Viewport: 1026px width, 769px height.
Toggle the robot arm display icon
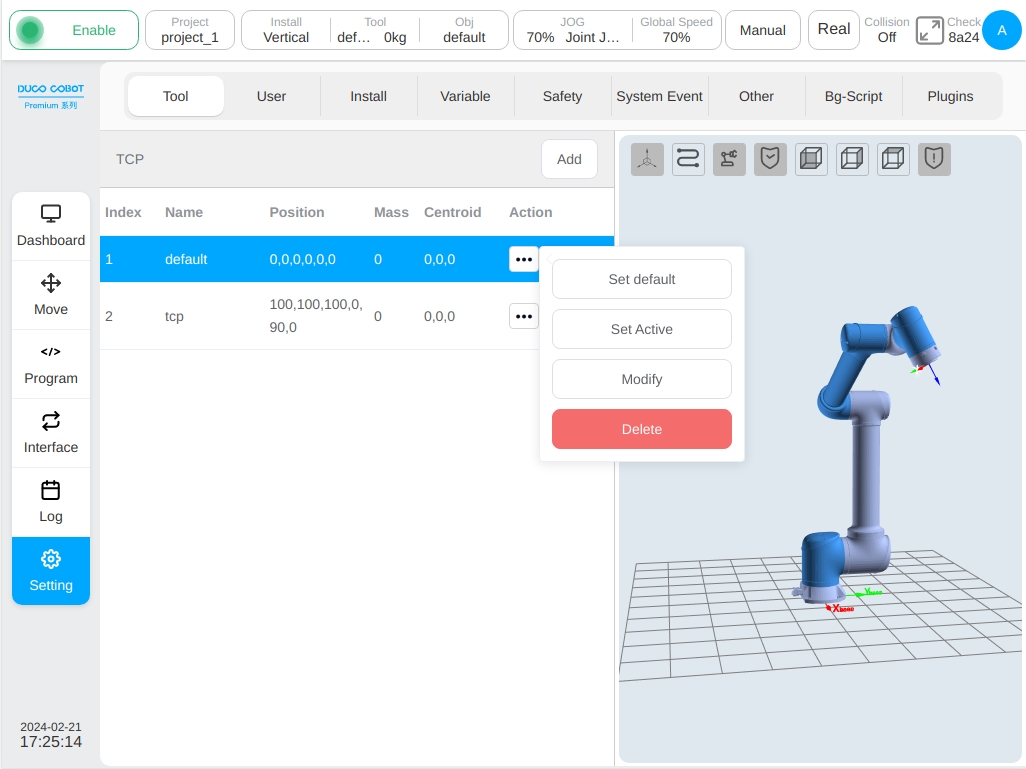pos(729,159)
